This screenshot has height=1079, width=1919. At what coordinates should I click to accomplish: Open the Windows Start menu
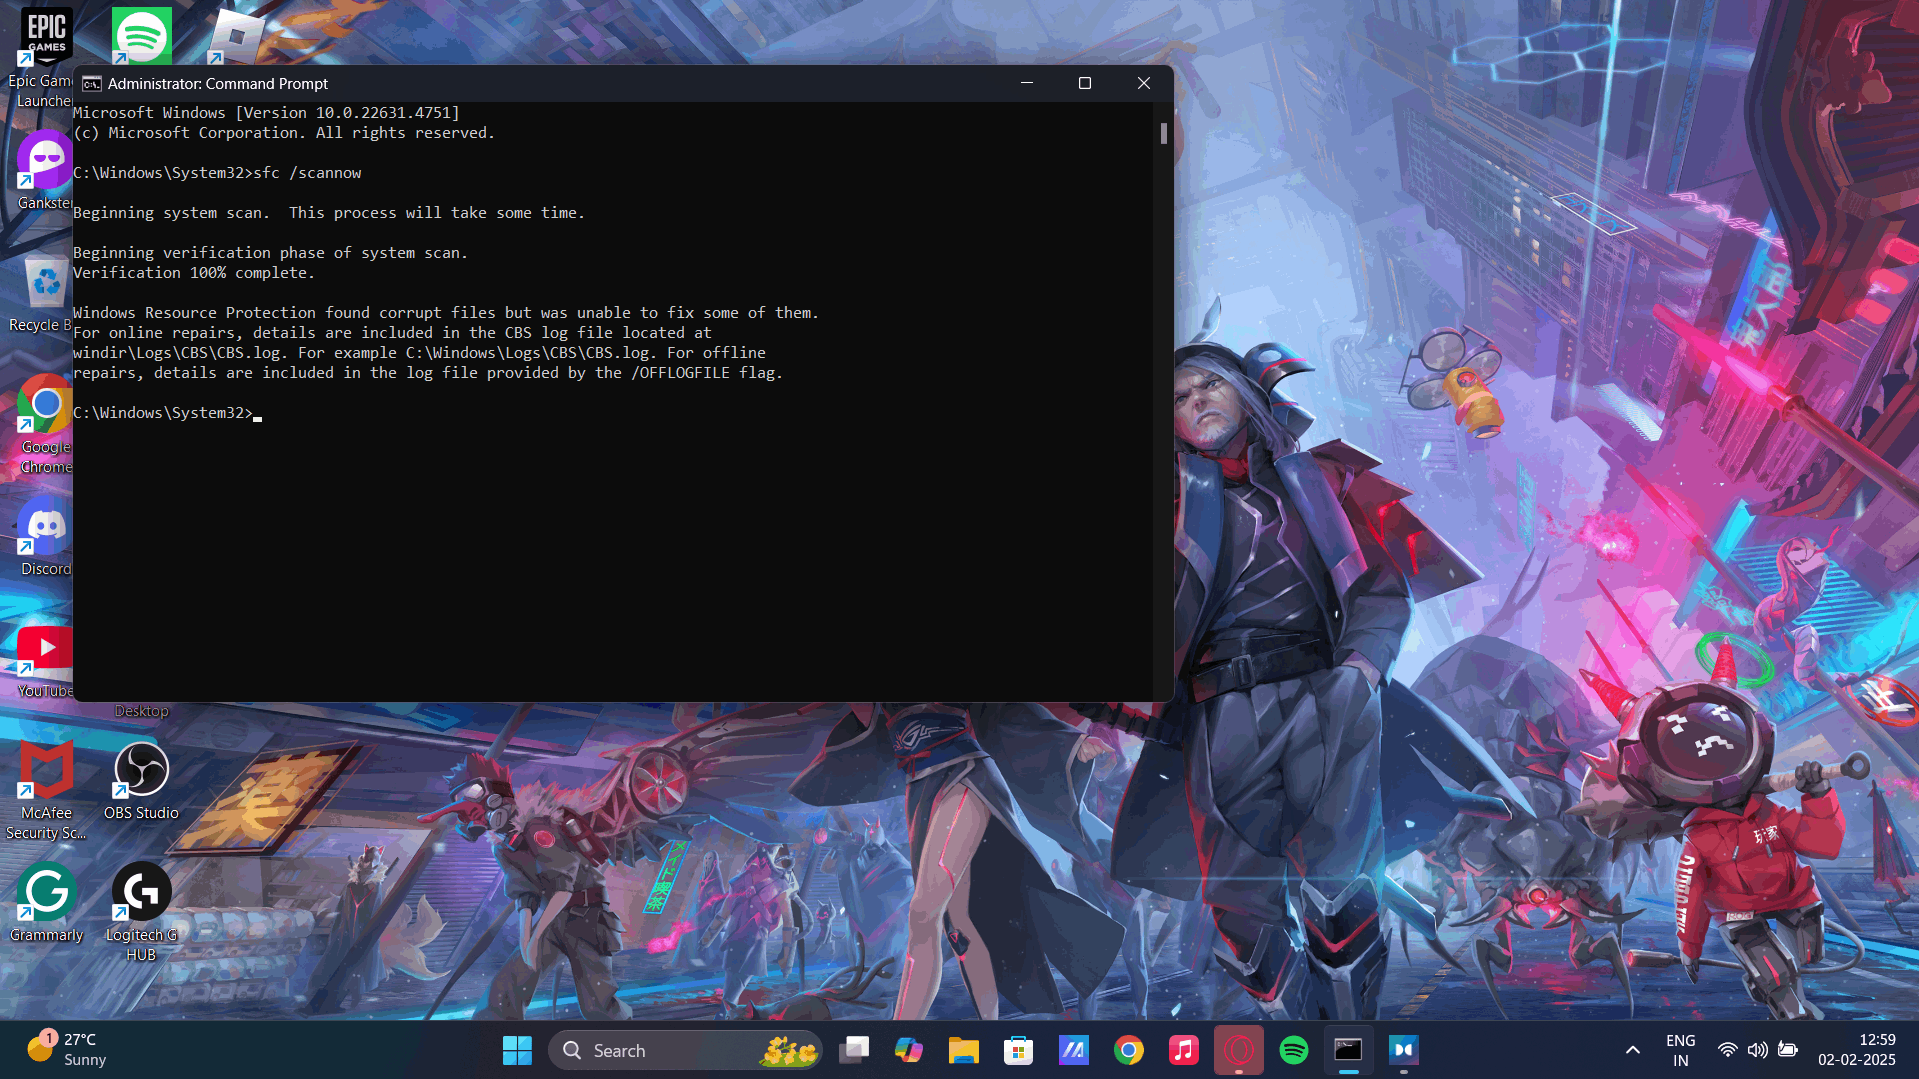click(x=517, y=1050)
